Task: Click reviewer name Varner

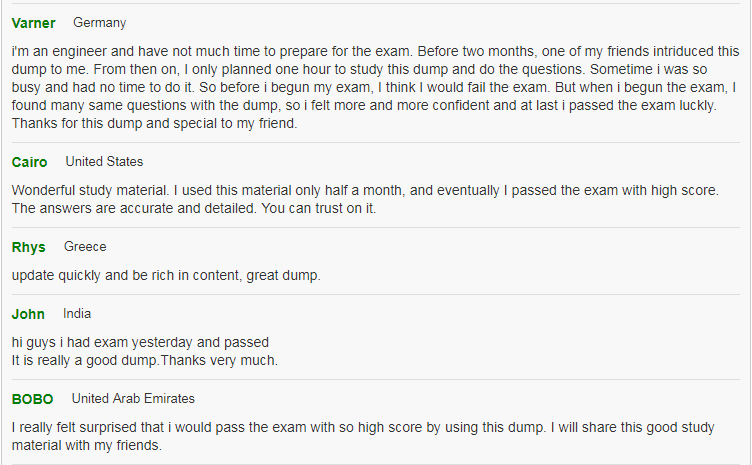Action: 34,23
